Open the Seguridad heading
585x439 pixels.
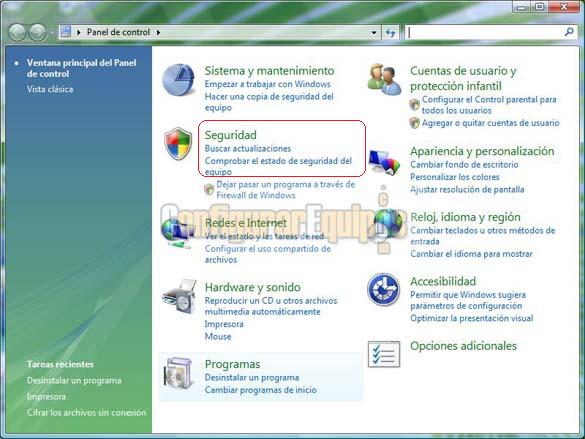coord(231,135)
